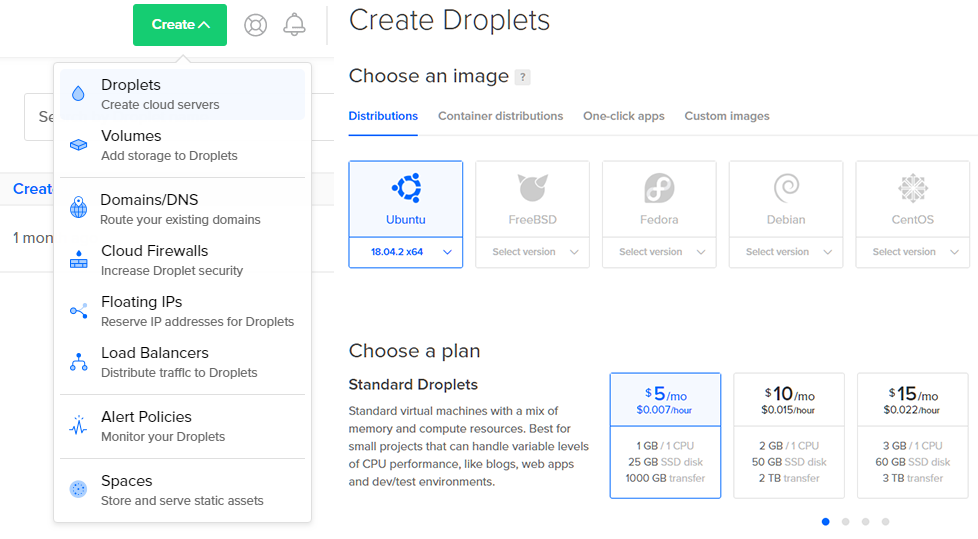
Task: Click the Alert Policies pulse icon
Action: [x=79, y=425]
